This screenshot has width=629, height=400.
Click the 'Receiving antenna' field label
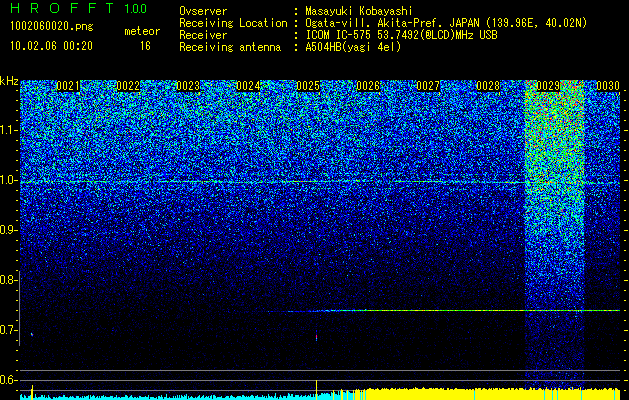tap(230, 47)
